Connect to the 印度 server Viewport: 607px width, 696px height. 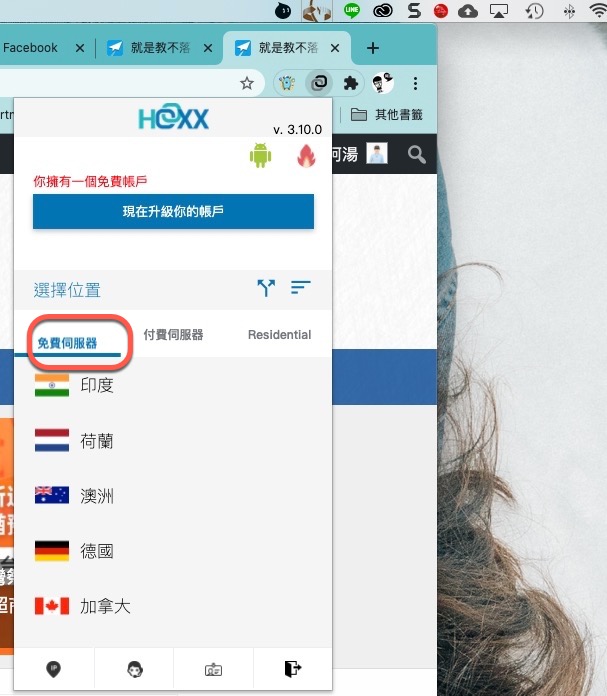(x=173, y=385)
